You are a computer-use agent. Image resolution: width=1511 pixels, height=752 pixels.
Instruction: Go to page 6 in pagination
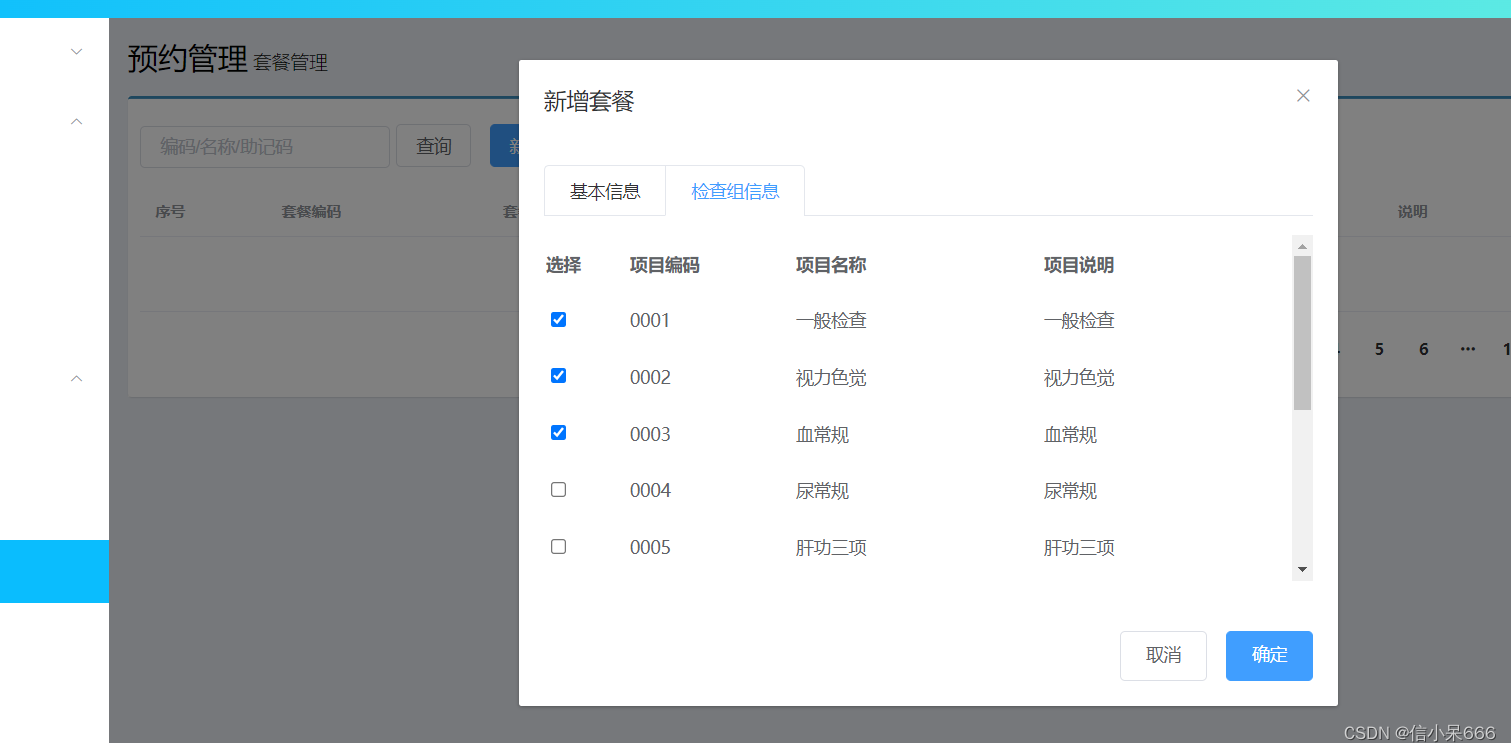(1423, 349)
